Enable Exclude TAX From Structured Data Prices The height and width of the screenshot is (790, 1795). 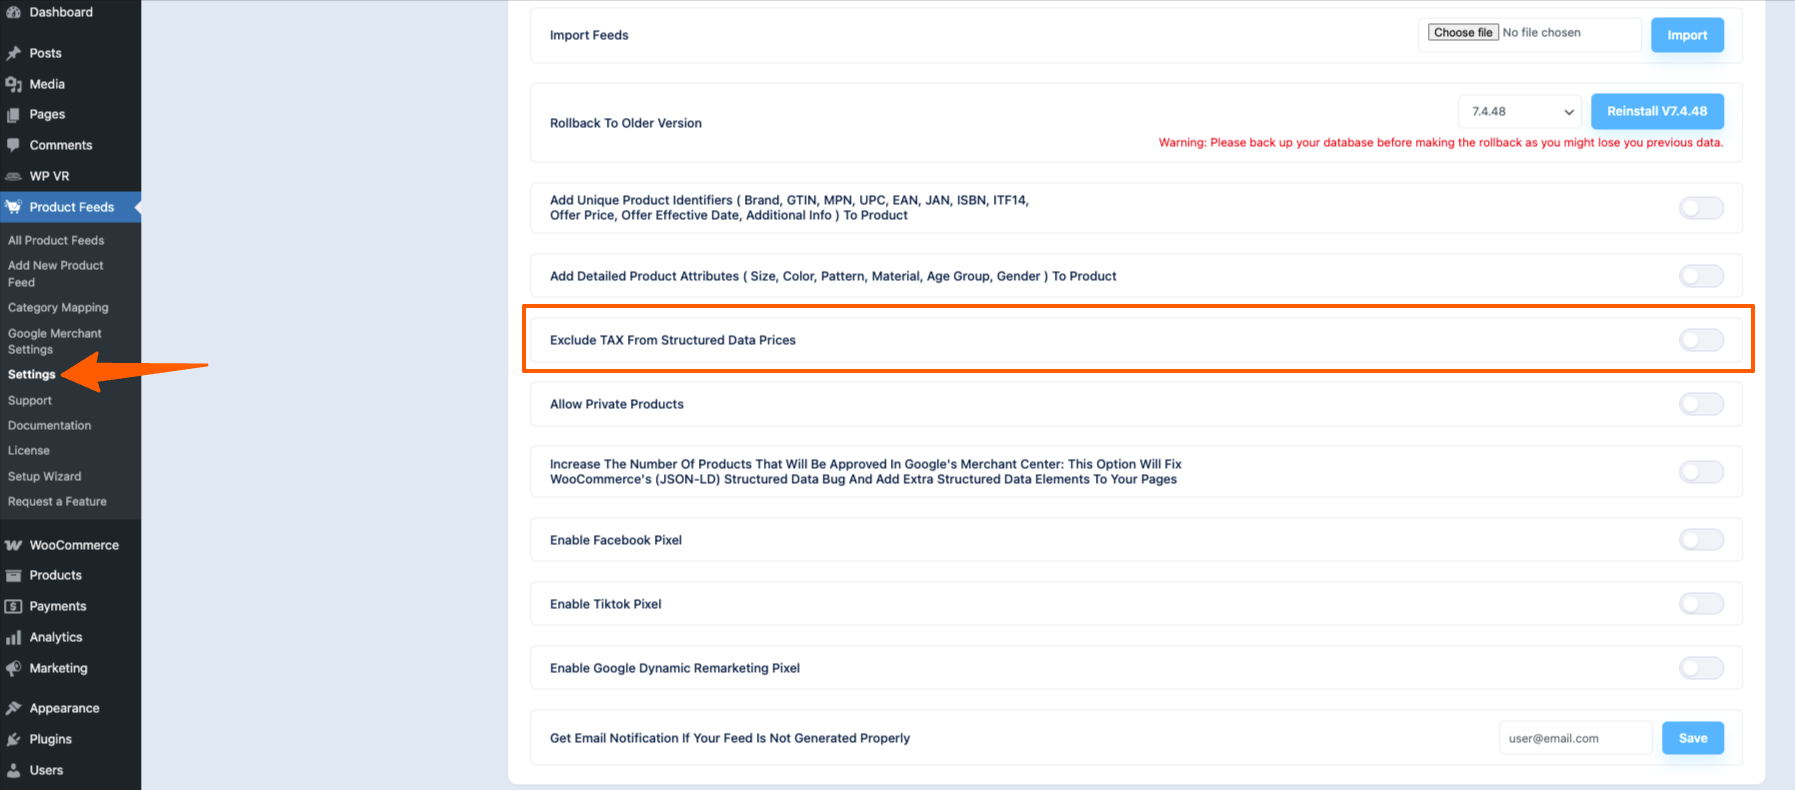pyautogui.click(x=1701, y=340)
